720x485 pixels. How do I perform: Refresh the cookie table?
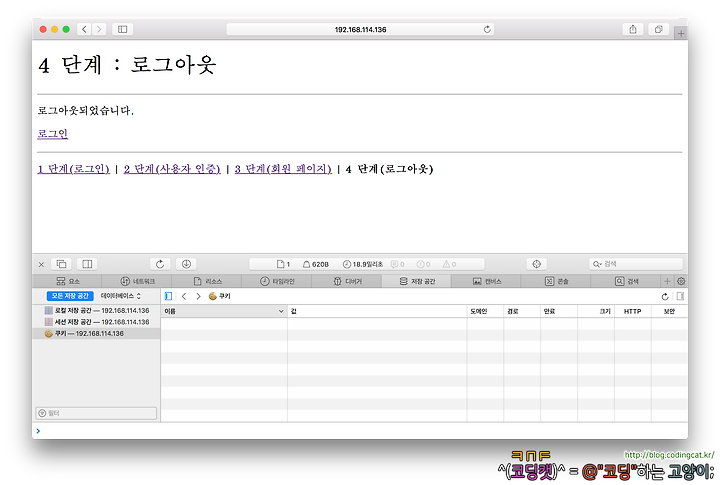(x=665, y=297)
